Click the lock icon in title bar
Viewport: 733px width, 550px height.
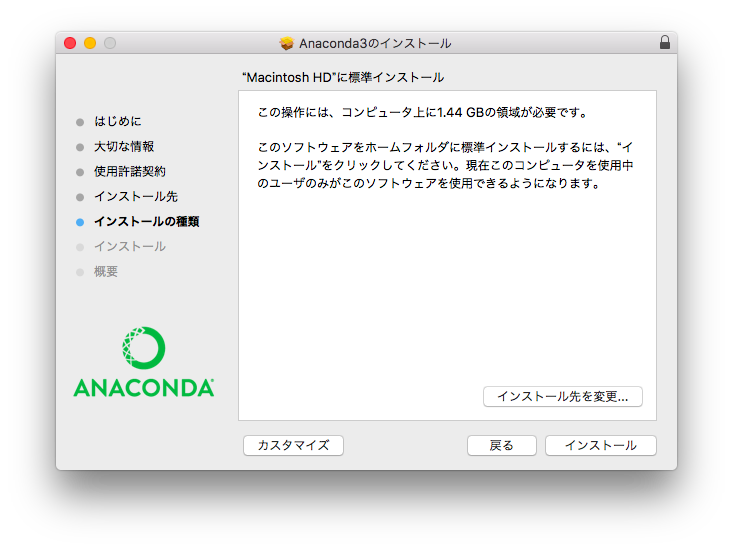pos(664,43)
